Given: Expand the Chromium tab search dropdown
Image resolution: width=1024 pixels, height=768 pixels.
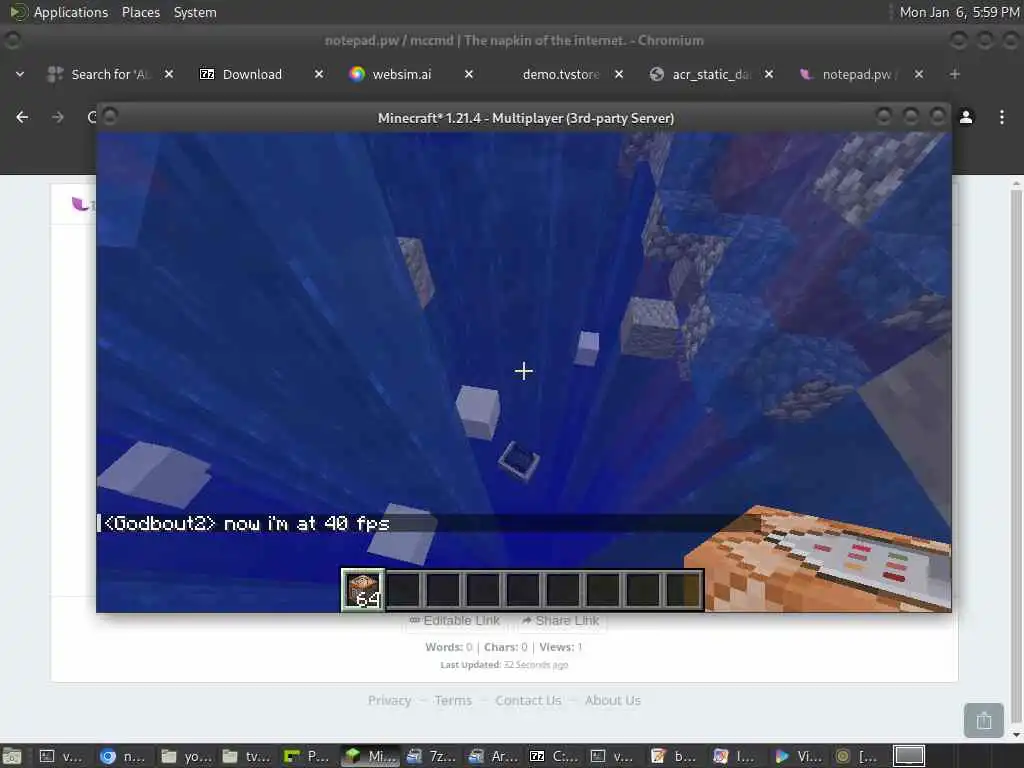Looking at the screenshot, I should [20, 74].
